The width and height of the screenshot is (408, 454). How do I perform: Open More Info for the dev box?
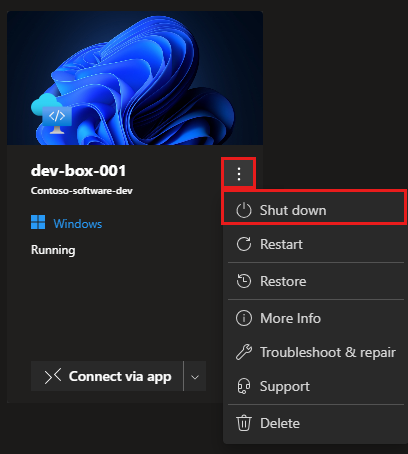tap(314, 318)
